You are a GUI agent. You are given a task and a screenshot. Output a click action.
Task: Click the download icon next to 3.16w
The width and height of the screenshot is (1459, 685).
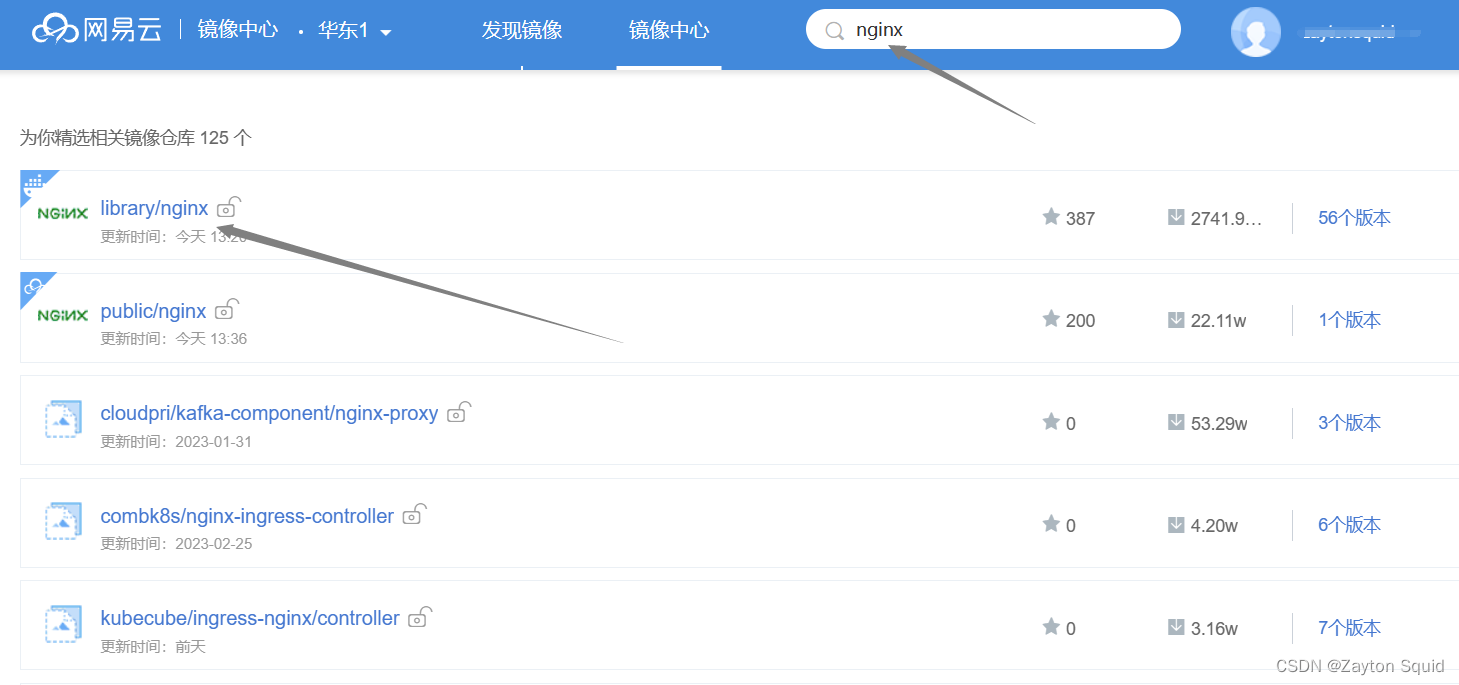point(1175,628)
